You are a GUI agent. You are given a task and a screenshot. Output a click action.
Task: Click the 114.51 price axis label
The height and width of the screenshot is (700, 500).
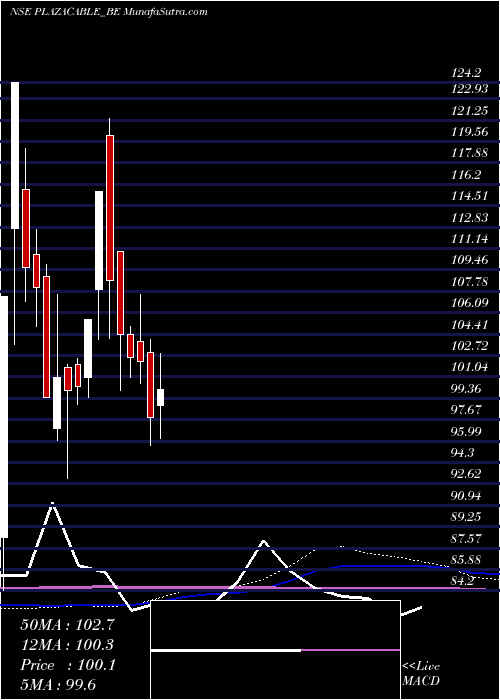(x=469, y=196)
